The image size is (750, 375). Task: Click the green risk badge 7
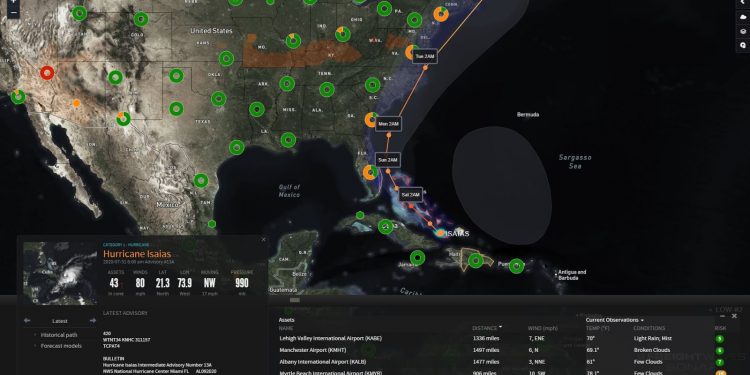719,362
